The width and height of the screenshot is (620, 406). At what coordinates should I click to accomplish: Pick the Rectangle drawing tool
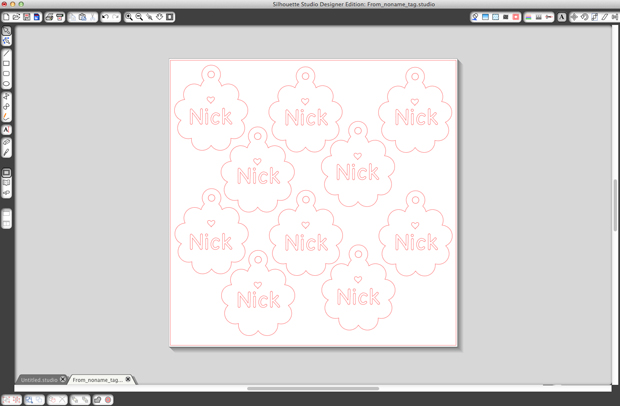tap(6, 63)
